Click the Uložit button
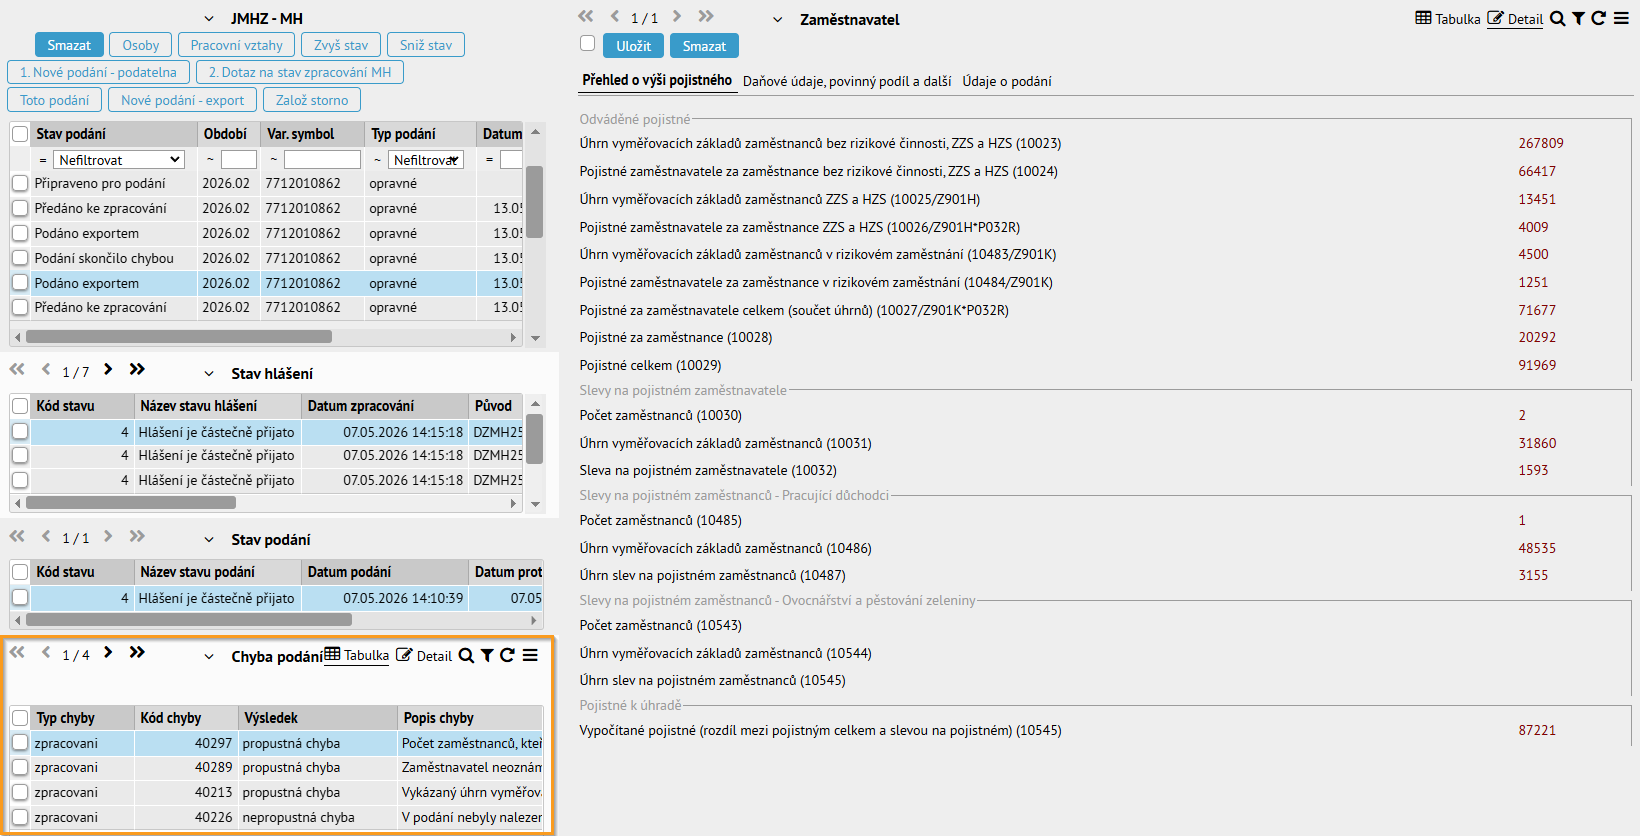 click(x=633, y=46)
